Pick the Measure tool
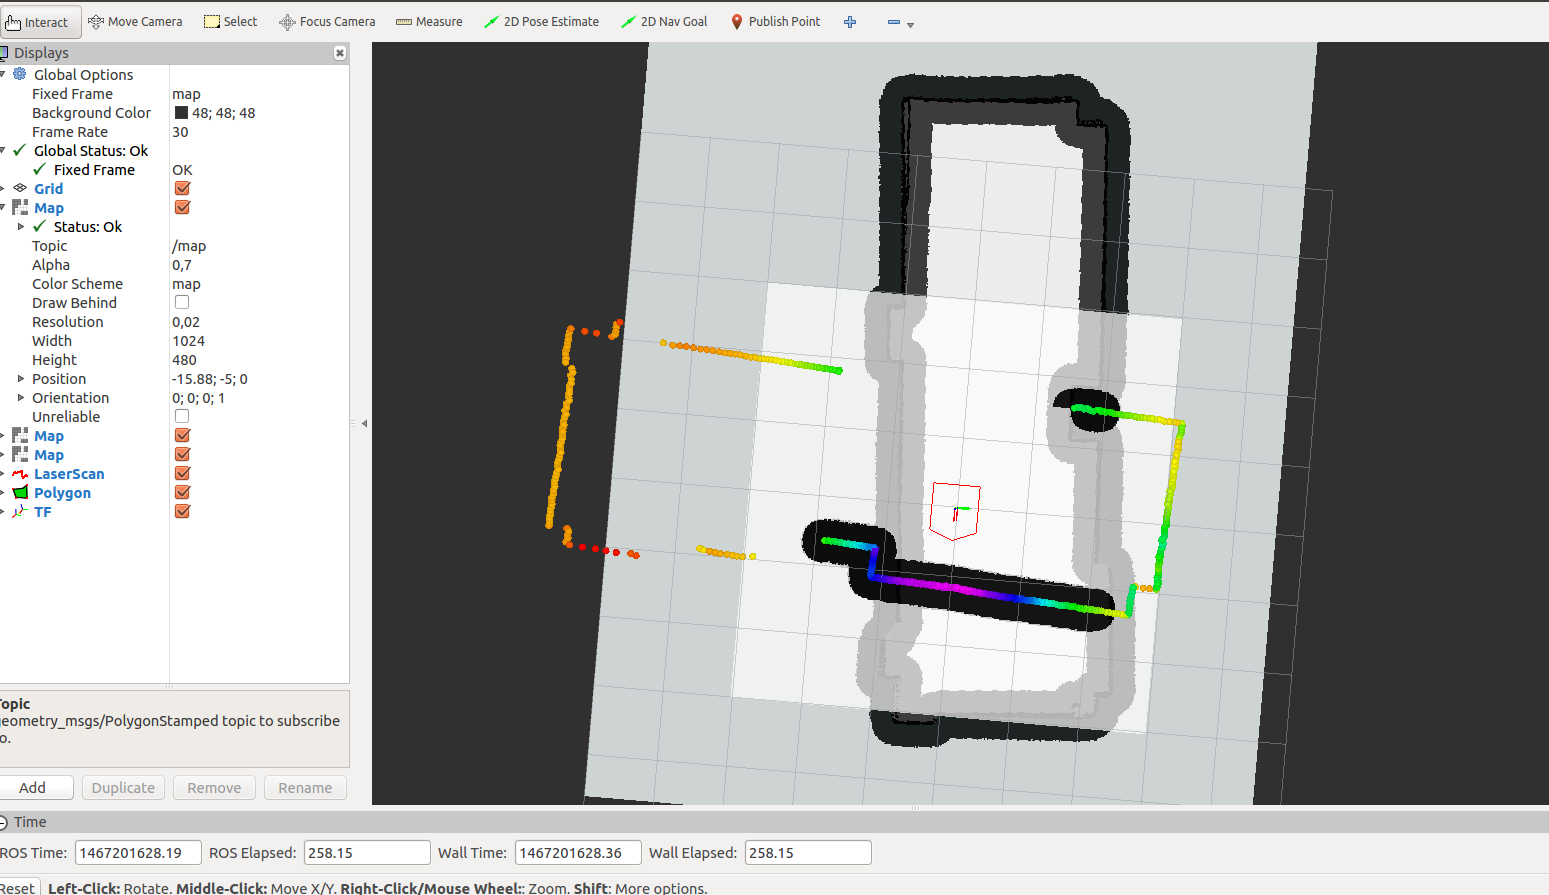The image size is (1549, 895). (429, 22)
